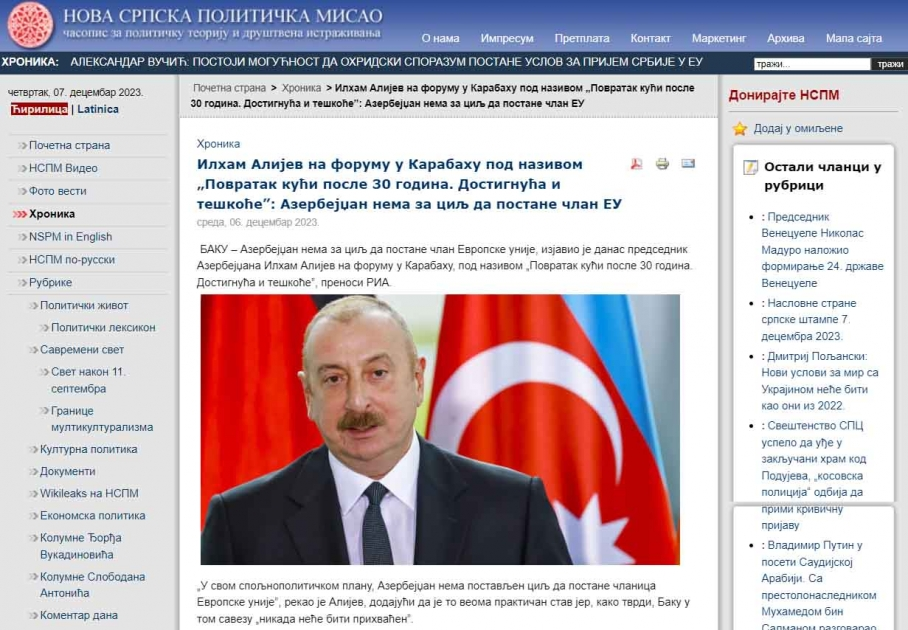This screenshot has width=908, height=630.
Task: Open Насловне стране српске штампе 7. децембра
Action: tap(809, 320)
